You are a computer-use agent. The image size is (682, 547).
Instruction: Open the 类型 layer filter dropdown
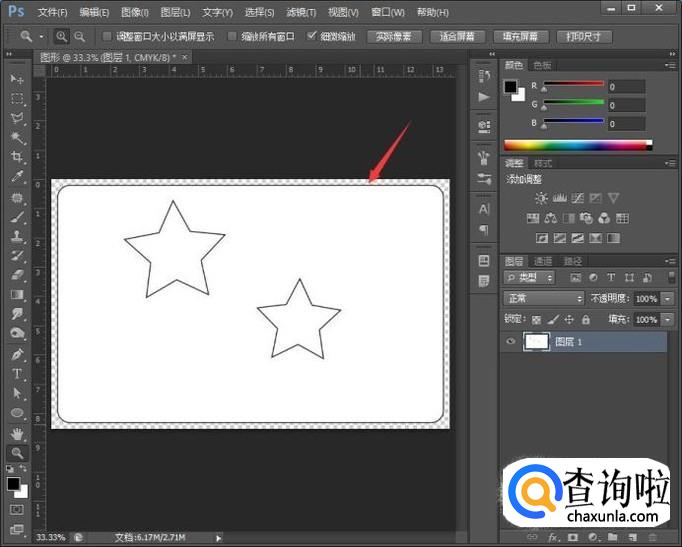[530, 277]
